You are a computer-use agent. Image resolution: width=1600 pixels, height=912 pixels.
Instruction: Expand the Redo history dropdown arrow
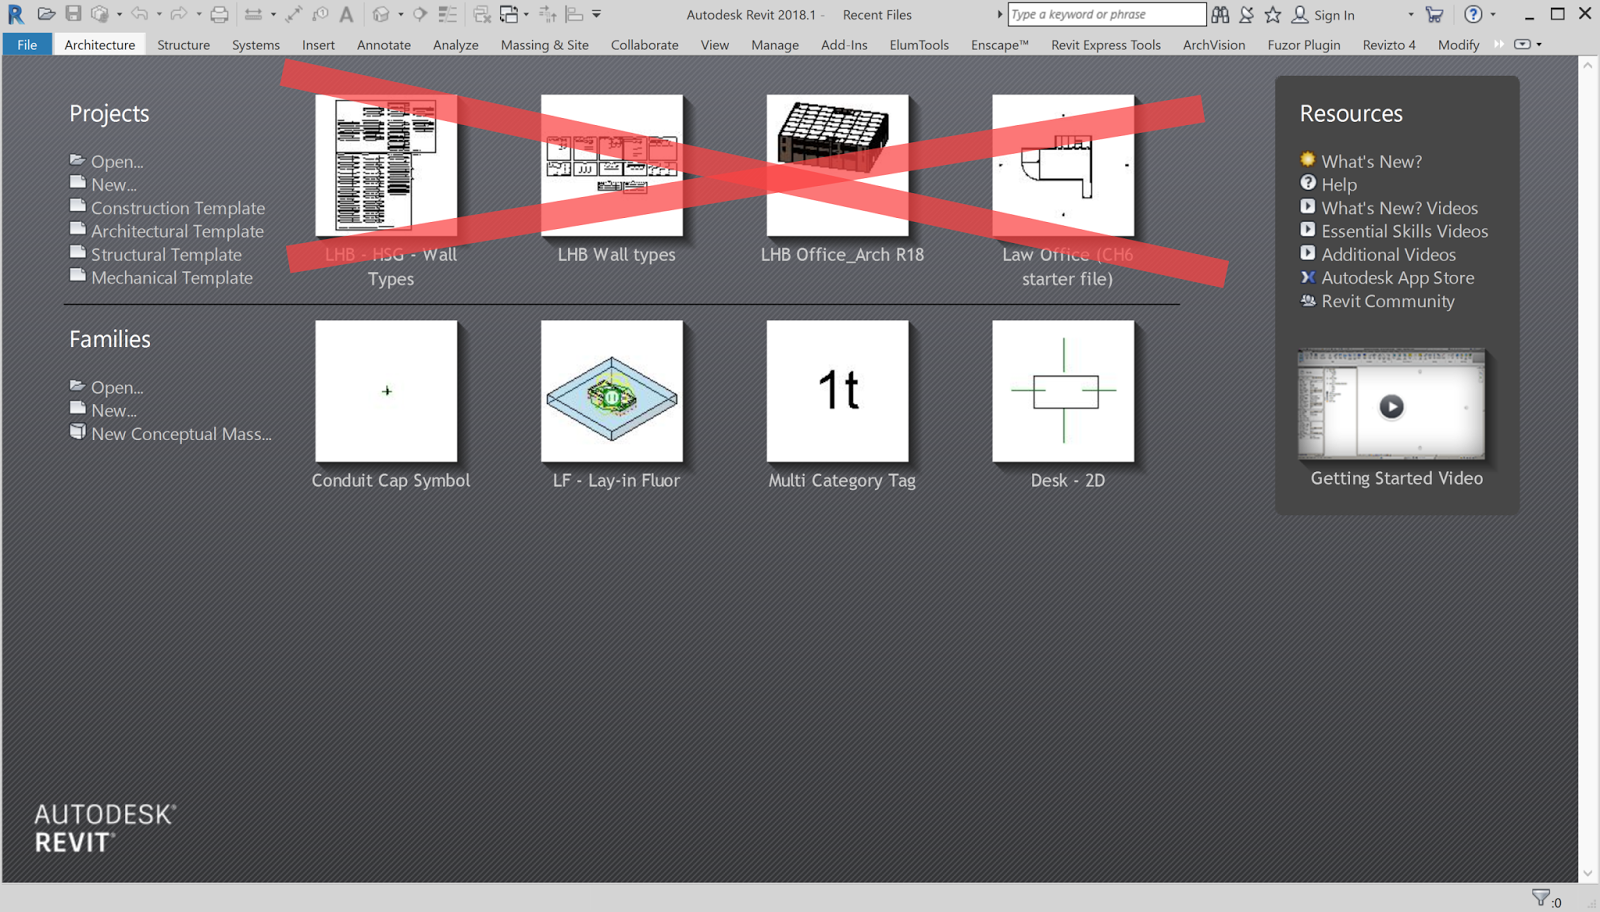click(199, 14)
